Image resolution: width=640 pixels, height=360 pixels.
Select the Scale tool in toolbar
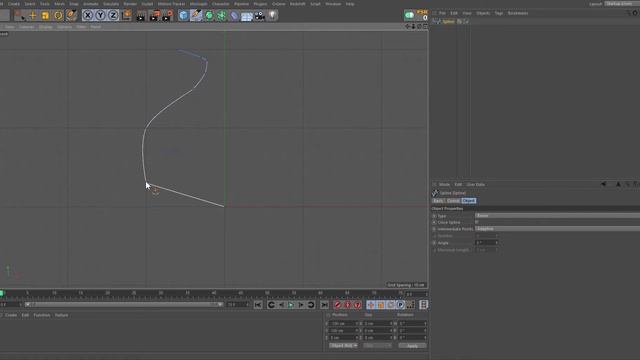[45, 16]
